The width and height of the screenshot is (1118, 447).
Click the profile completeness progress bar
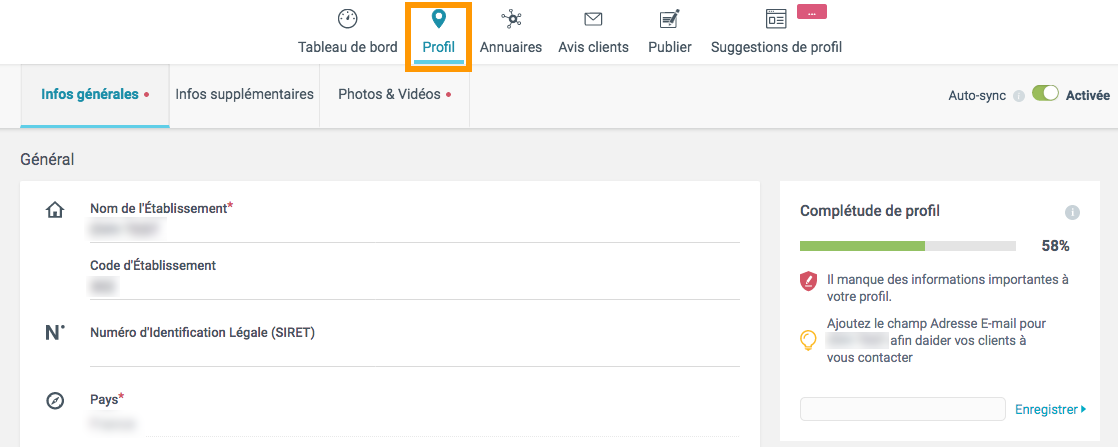[x=907, y=245]
